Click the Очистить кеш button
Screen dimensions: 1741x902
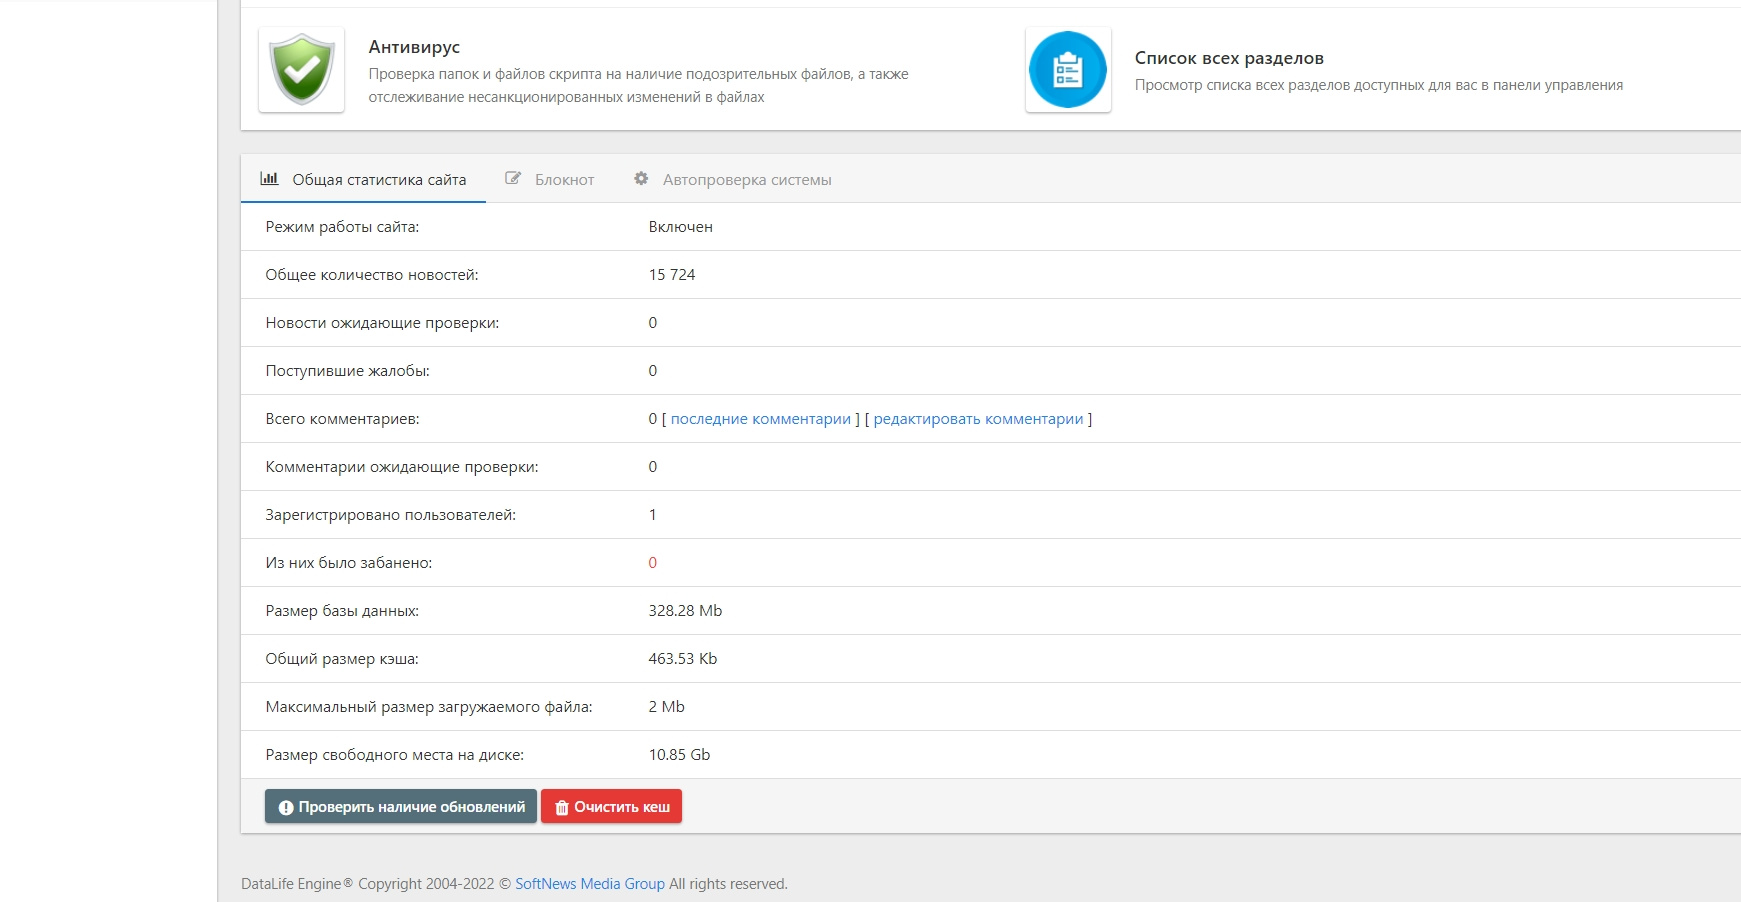coord(612,807)
